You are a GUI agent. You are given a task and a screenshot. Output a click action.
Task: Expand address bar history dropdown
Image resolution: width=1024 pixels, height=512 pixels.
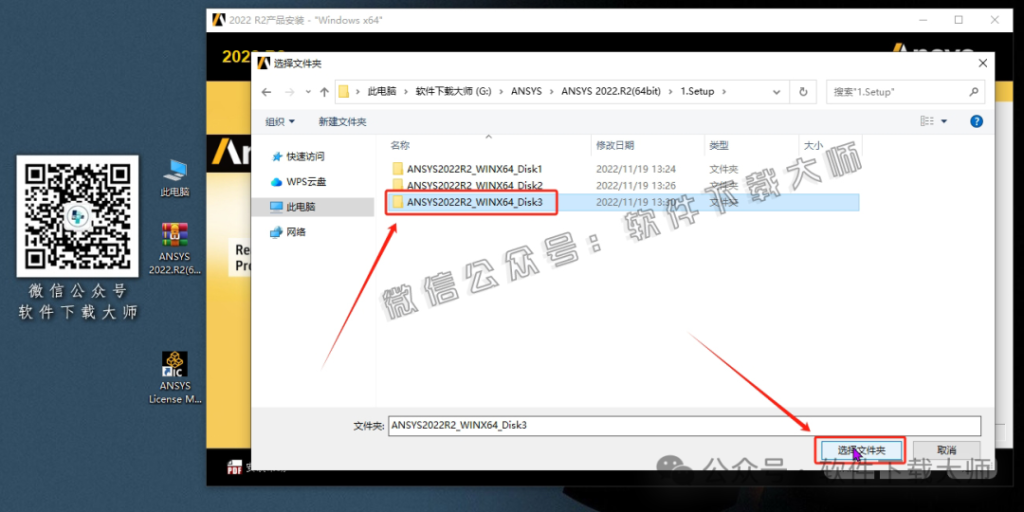776,92
